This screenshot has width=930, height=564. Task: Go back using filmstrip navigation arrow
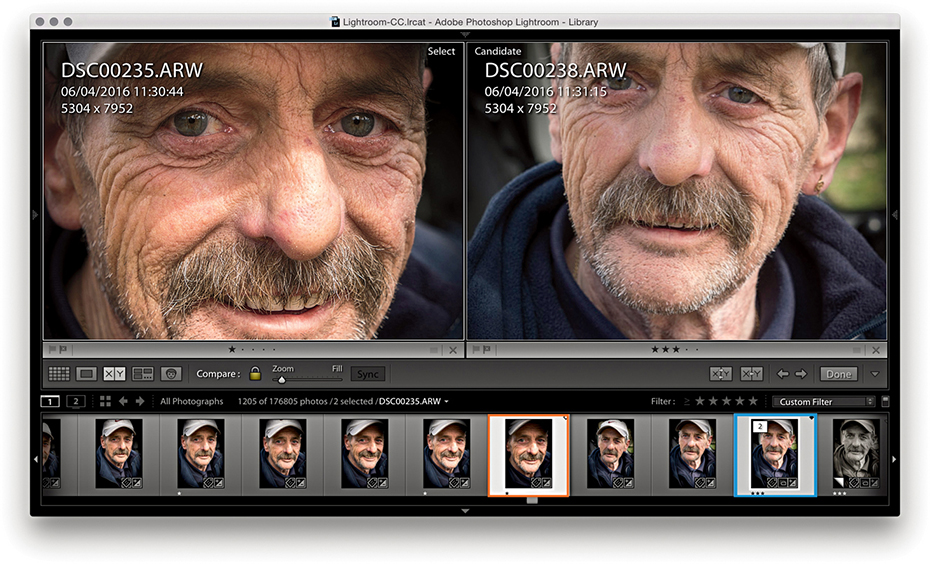tap(123, 401)
